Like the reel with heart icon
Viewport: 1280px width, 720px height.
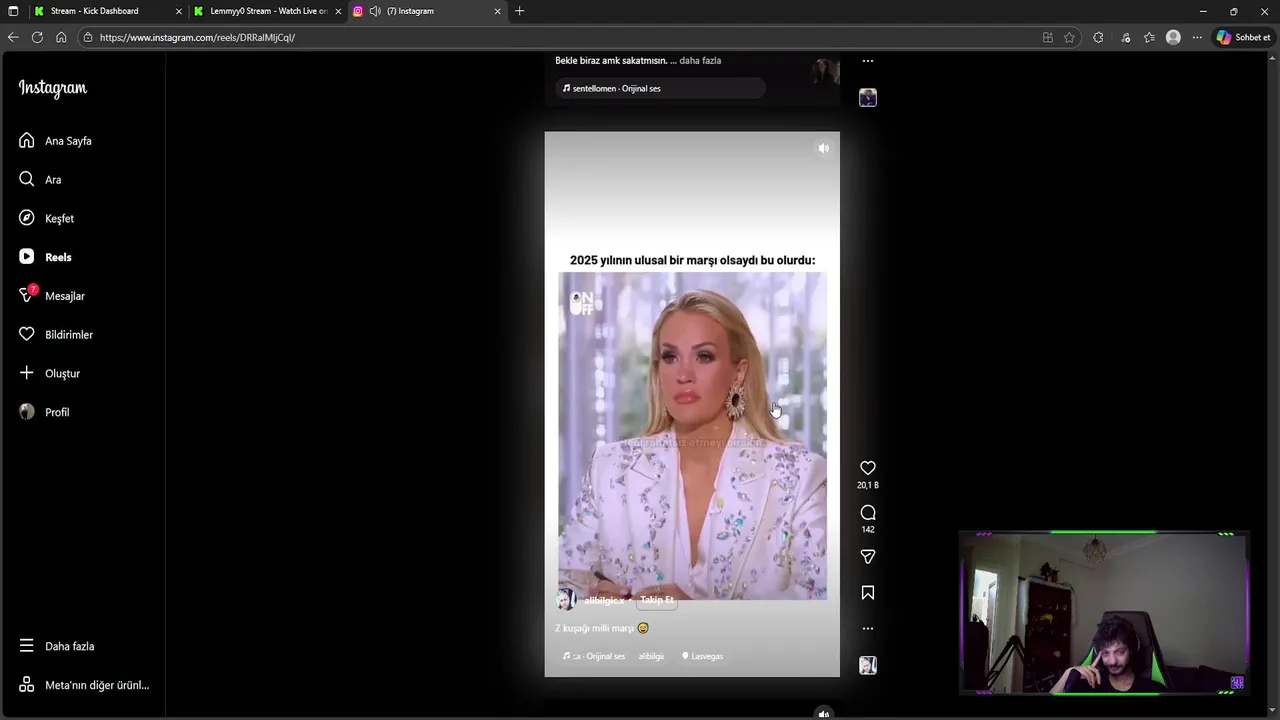point(868,468)
